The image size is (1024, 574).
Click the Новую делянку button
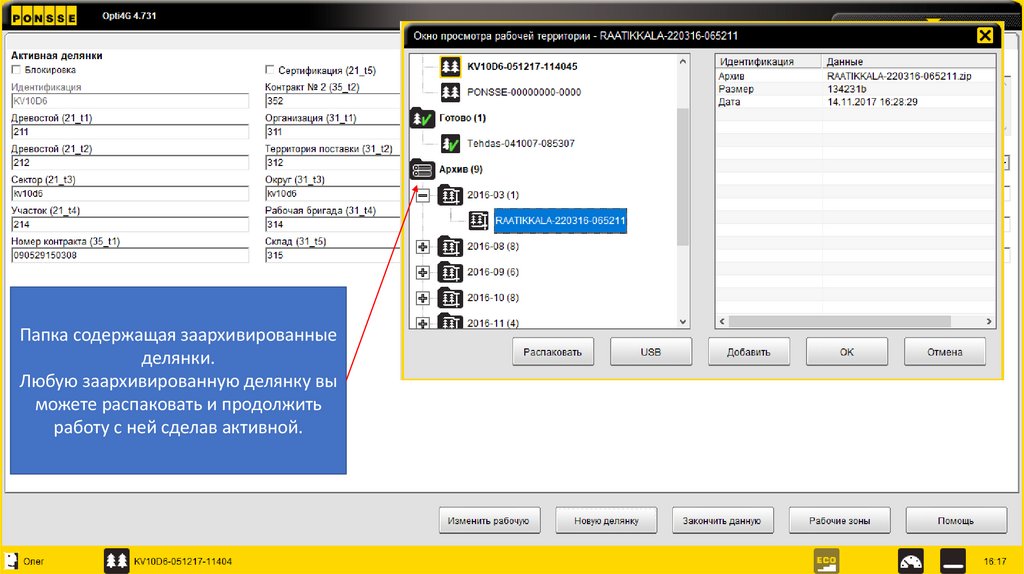pos(606,520)
